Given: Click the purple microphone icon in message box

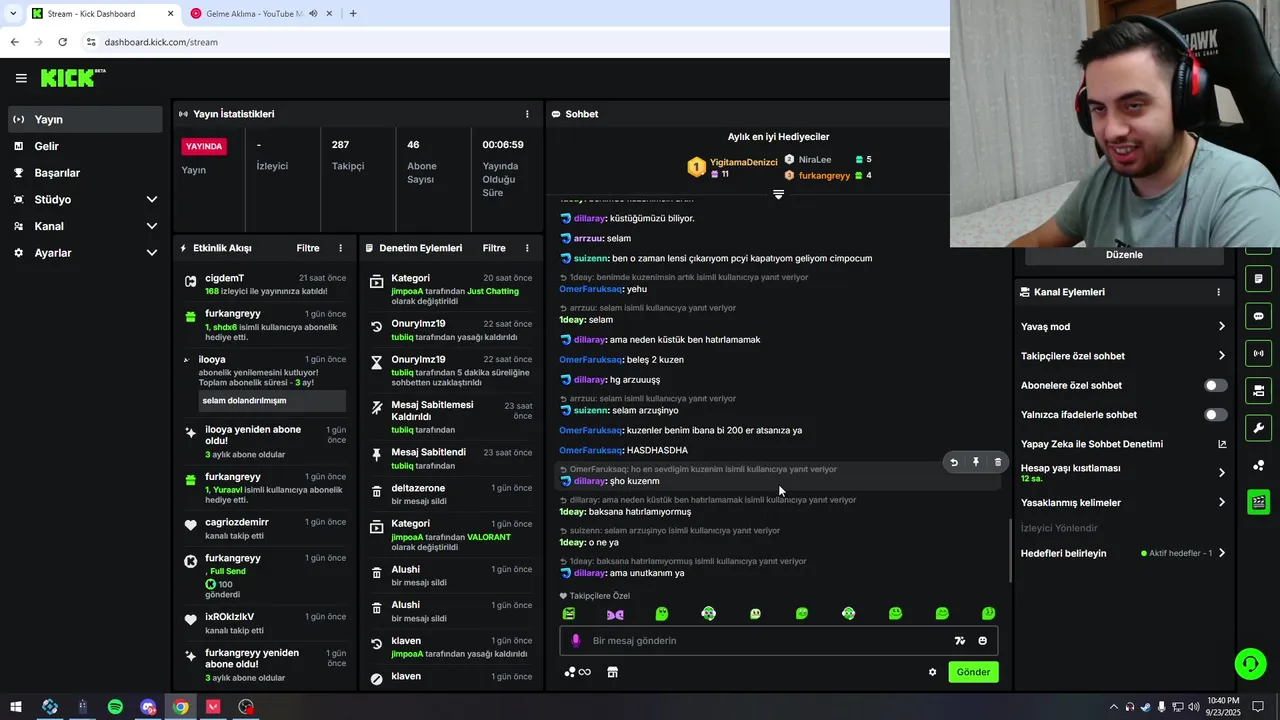Looking at the screenshot, I should tap(575, 641).
